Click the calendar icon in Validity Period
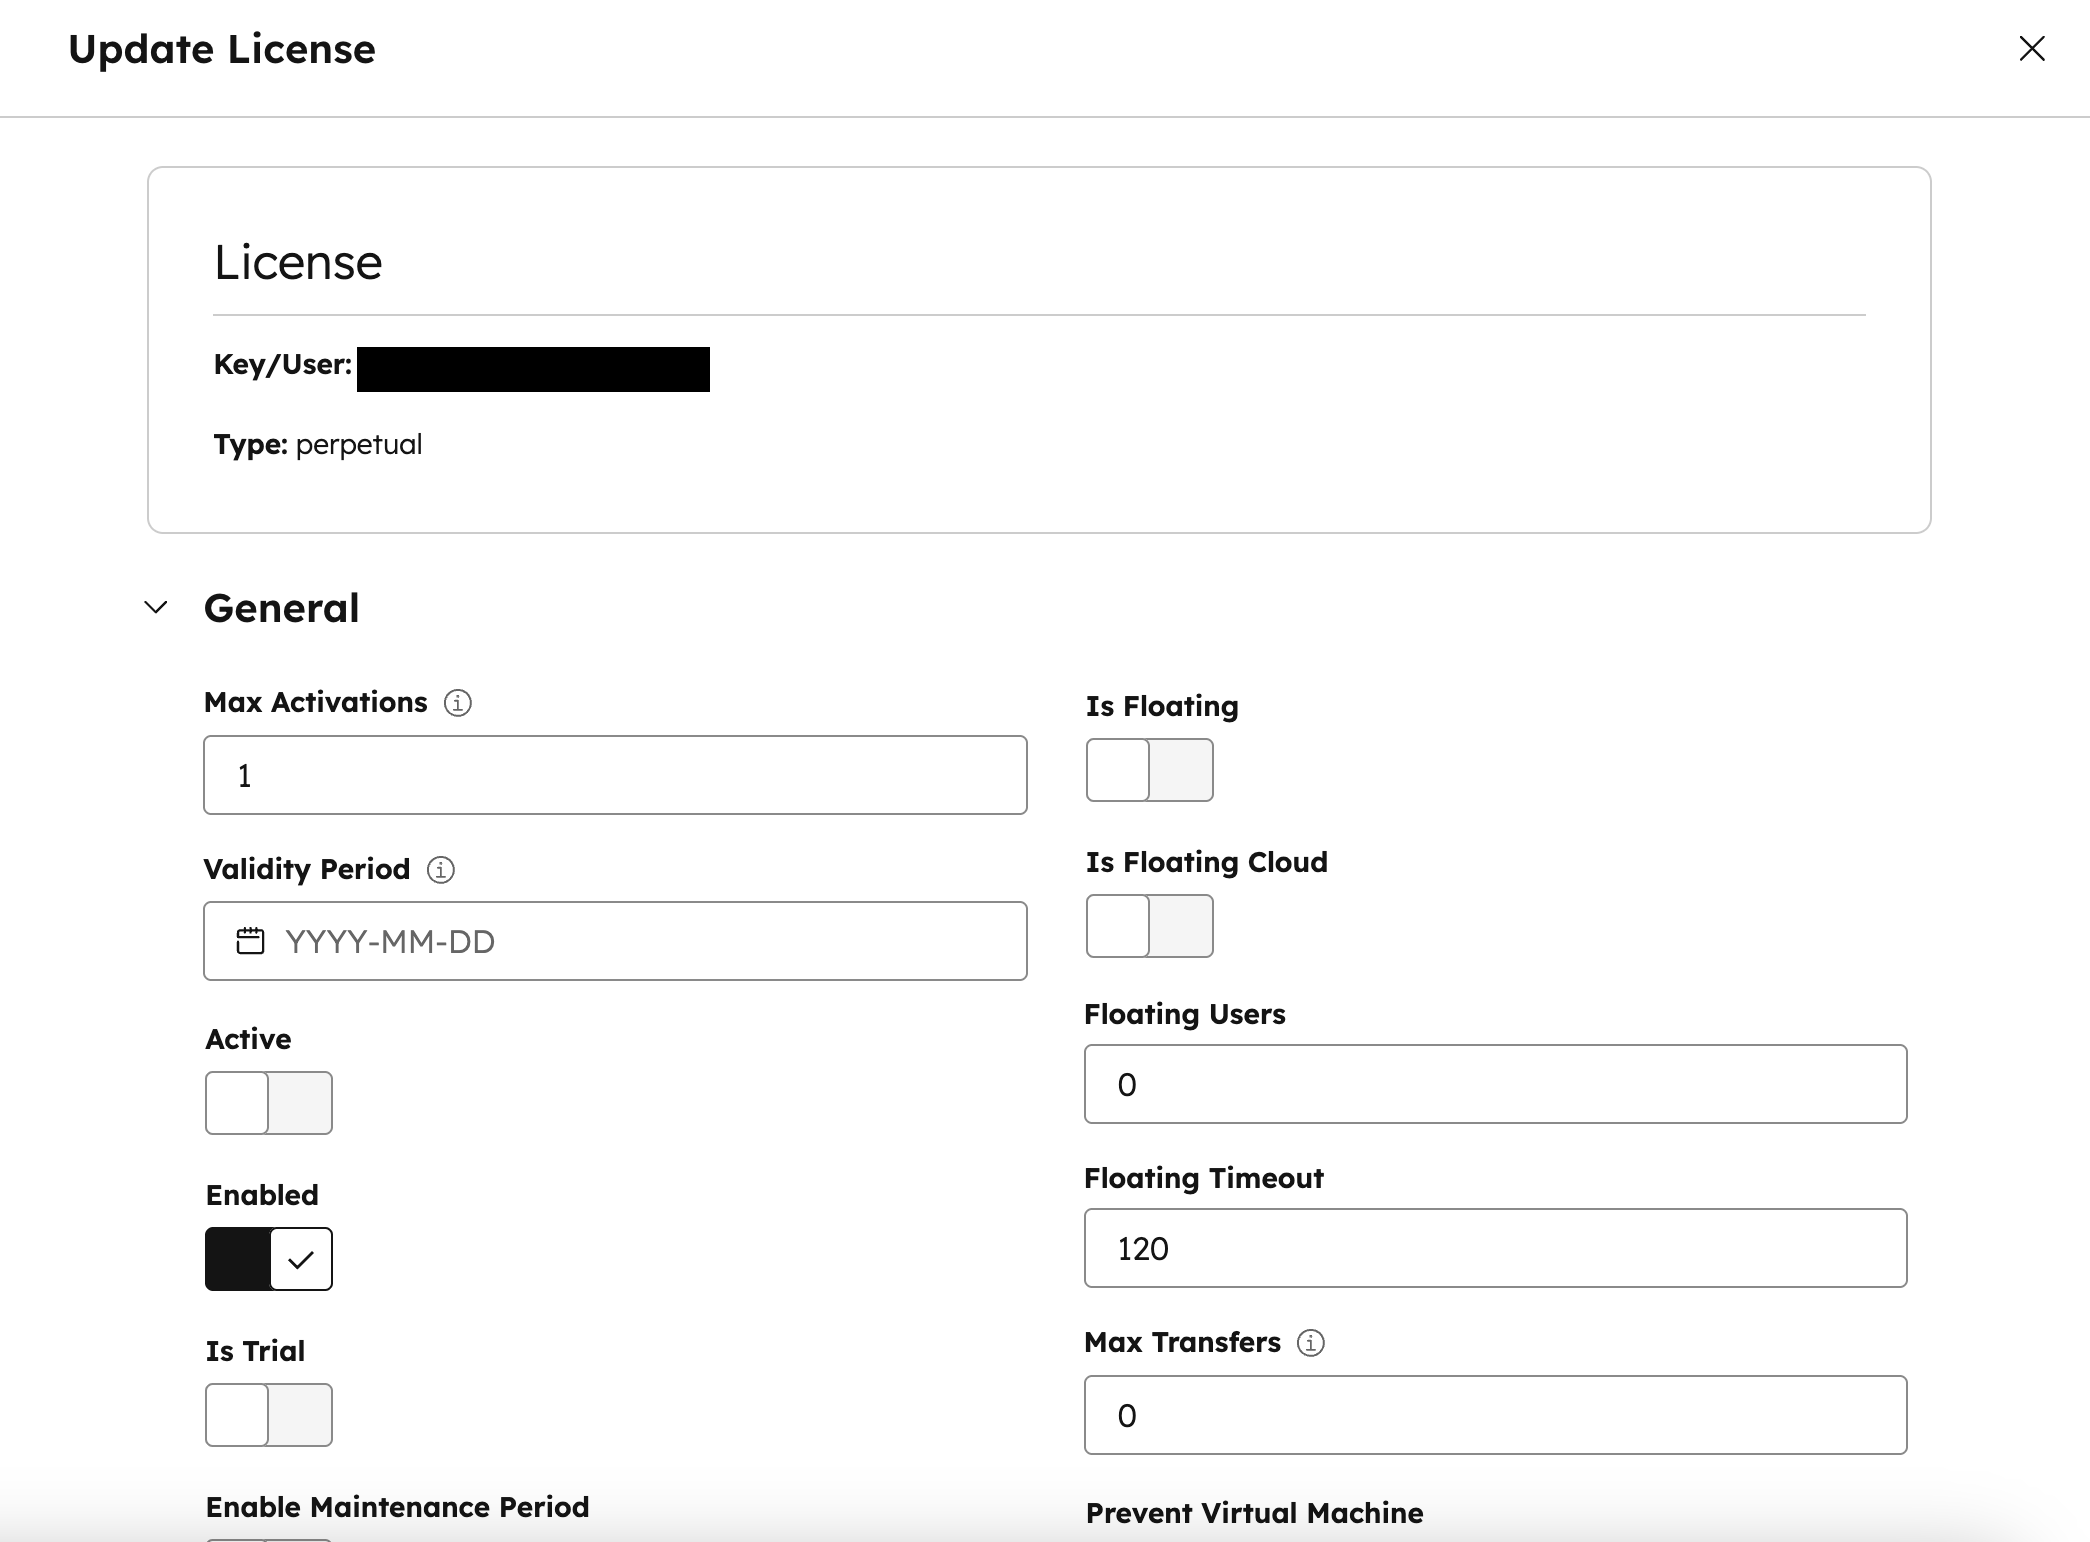This screenshot has width=2090, height=1542. tap(250, 941)
